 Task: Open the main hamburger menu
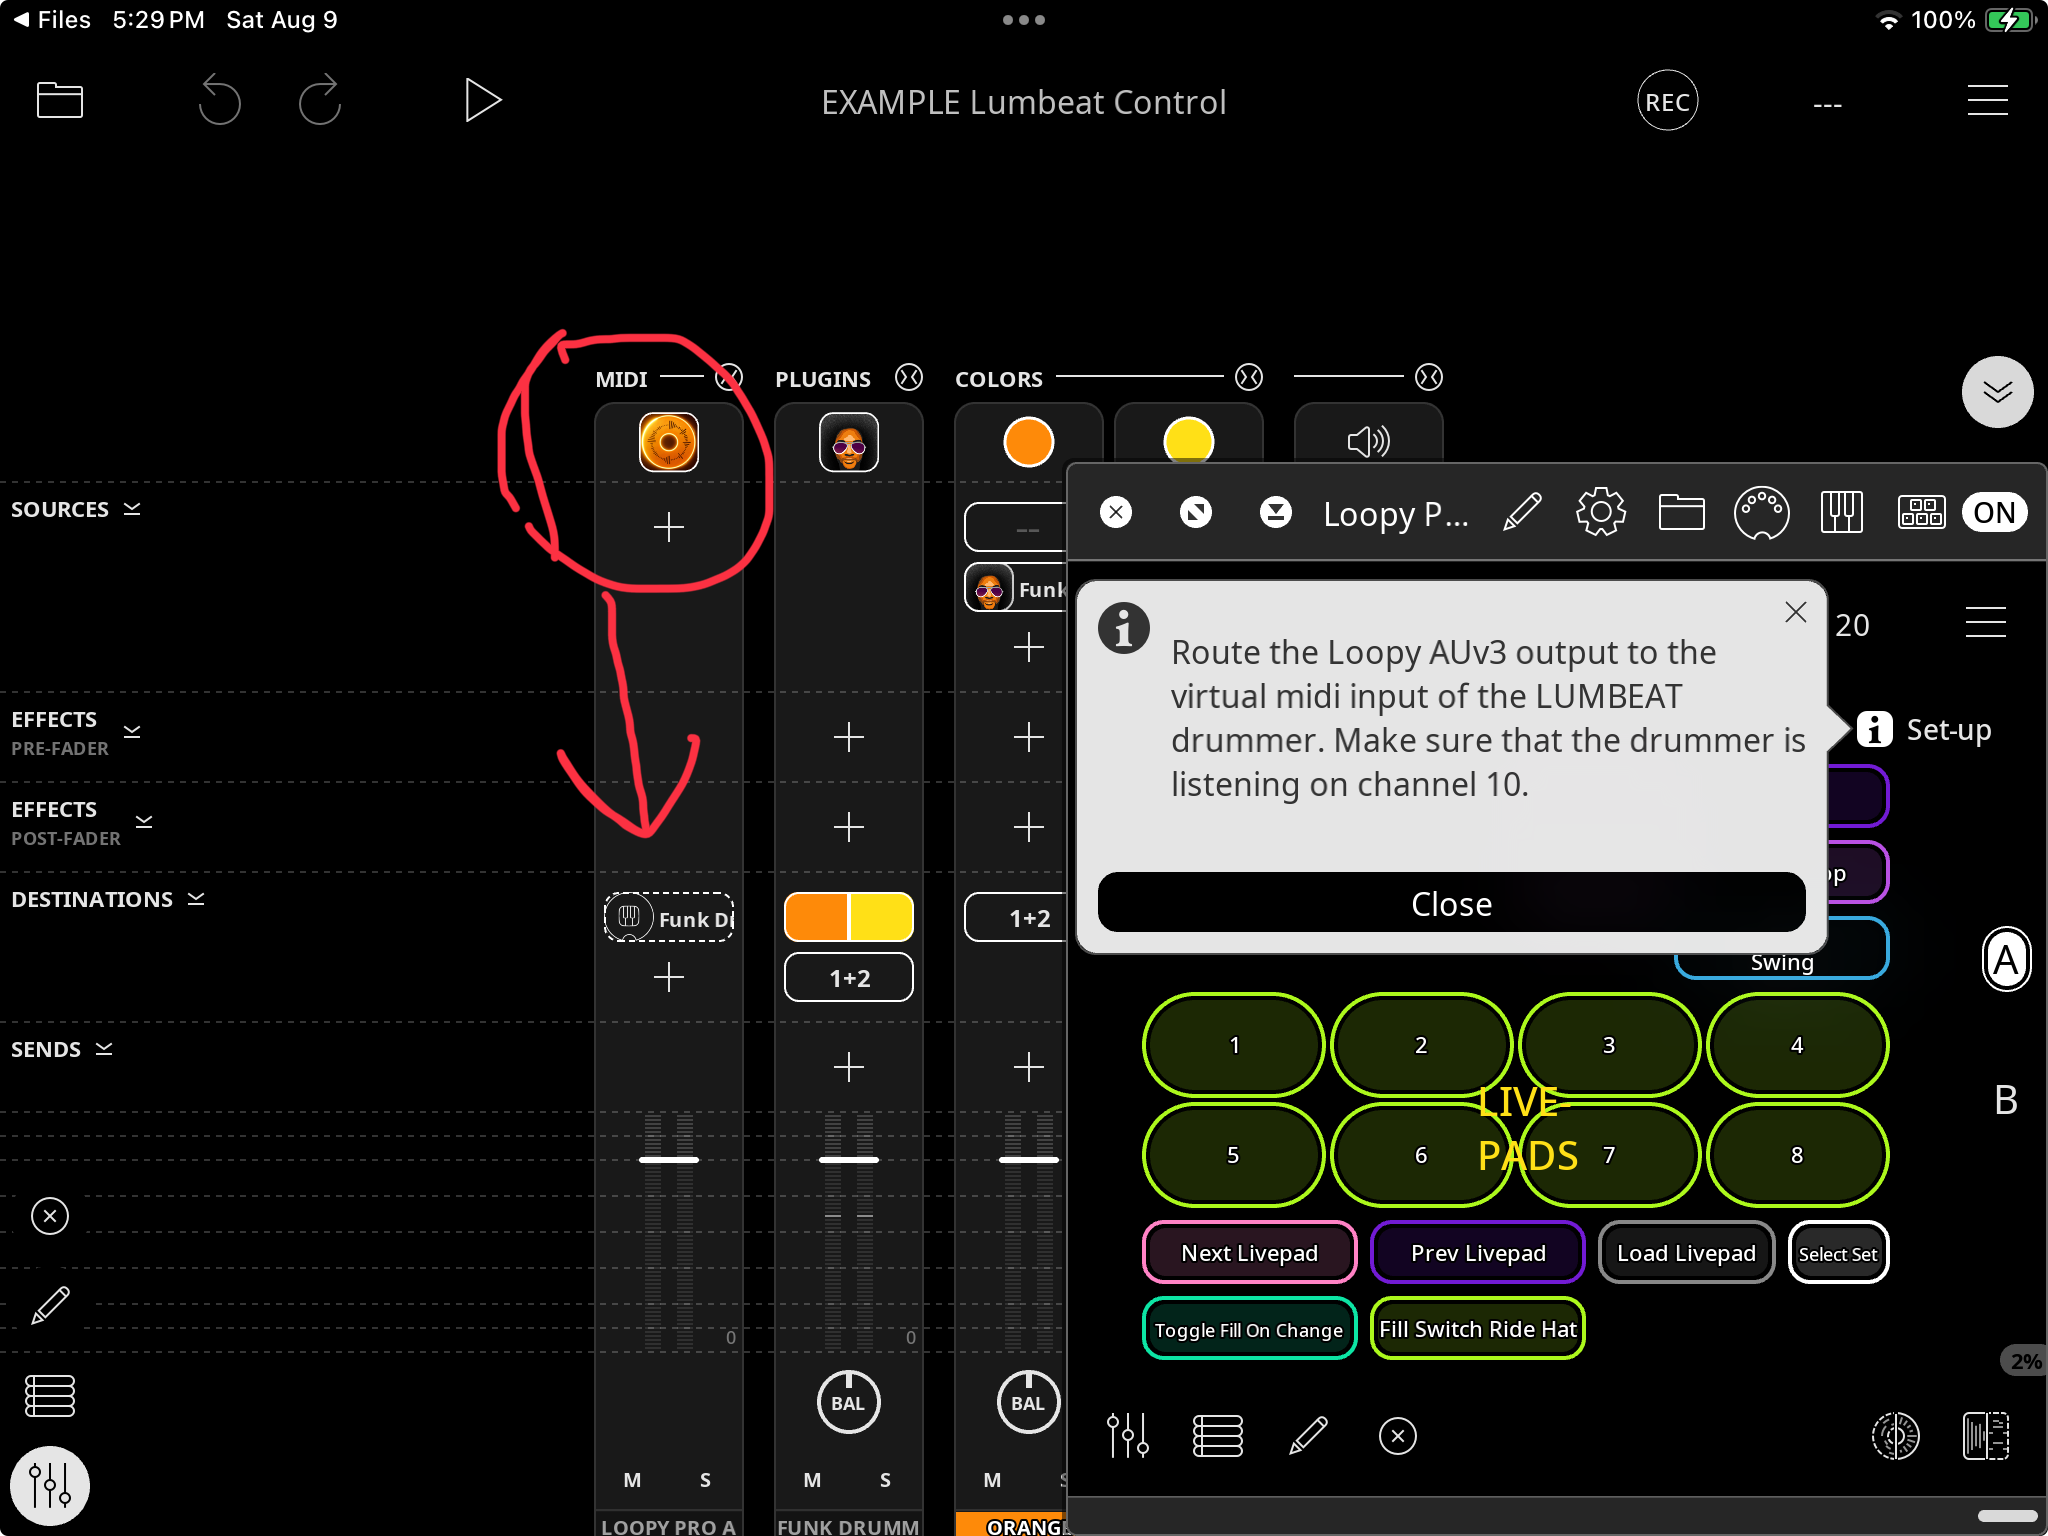click(1987, 100)
